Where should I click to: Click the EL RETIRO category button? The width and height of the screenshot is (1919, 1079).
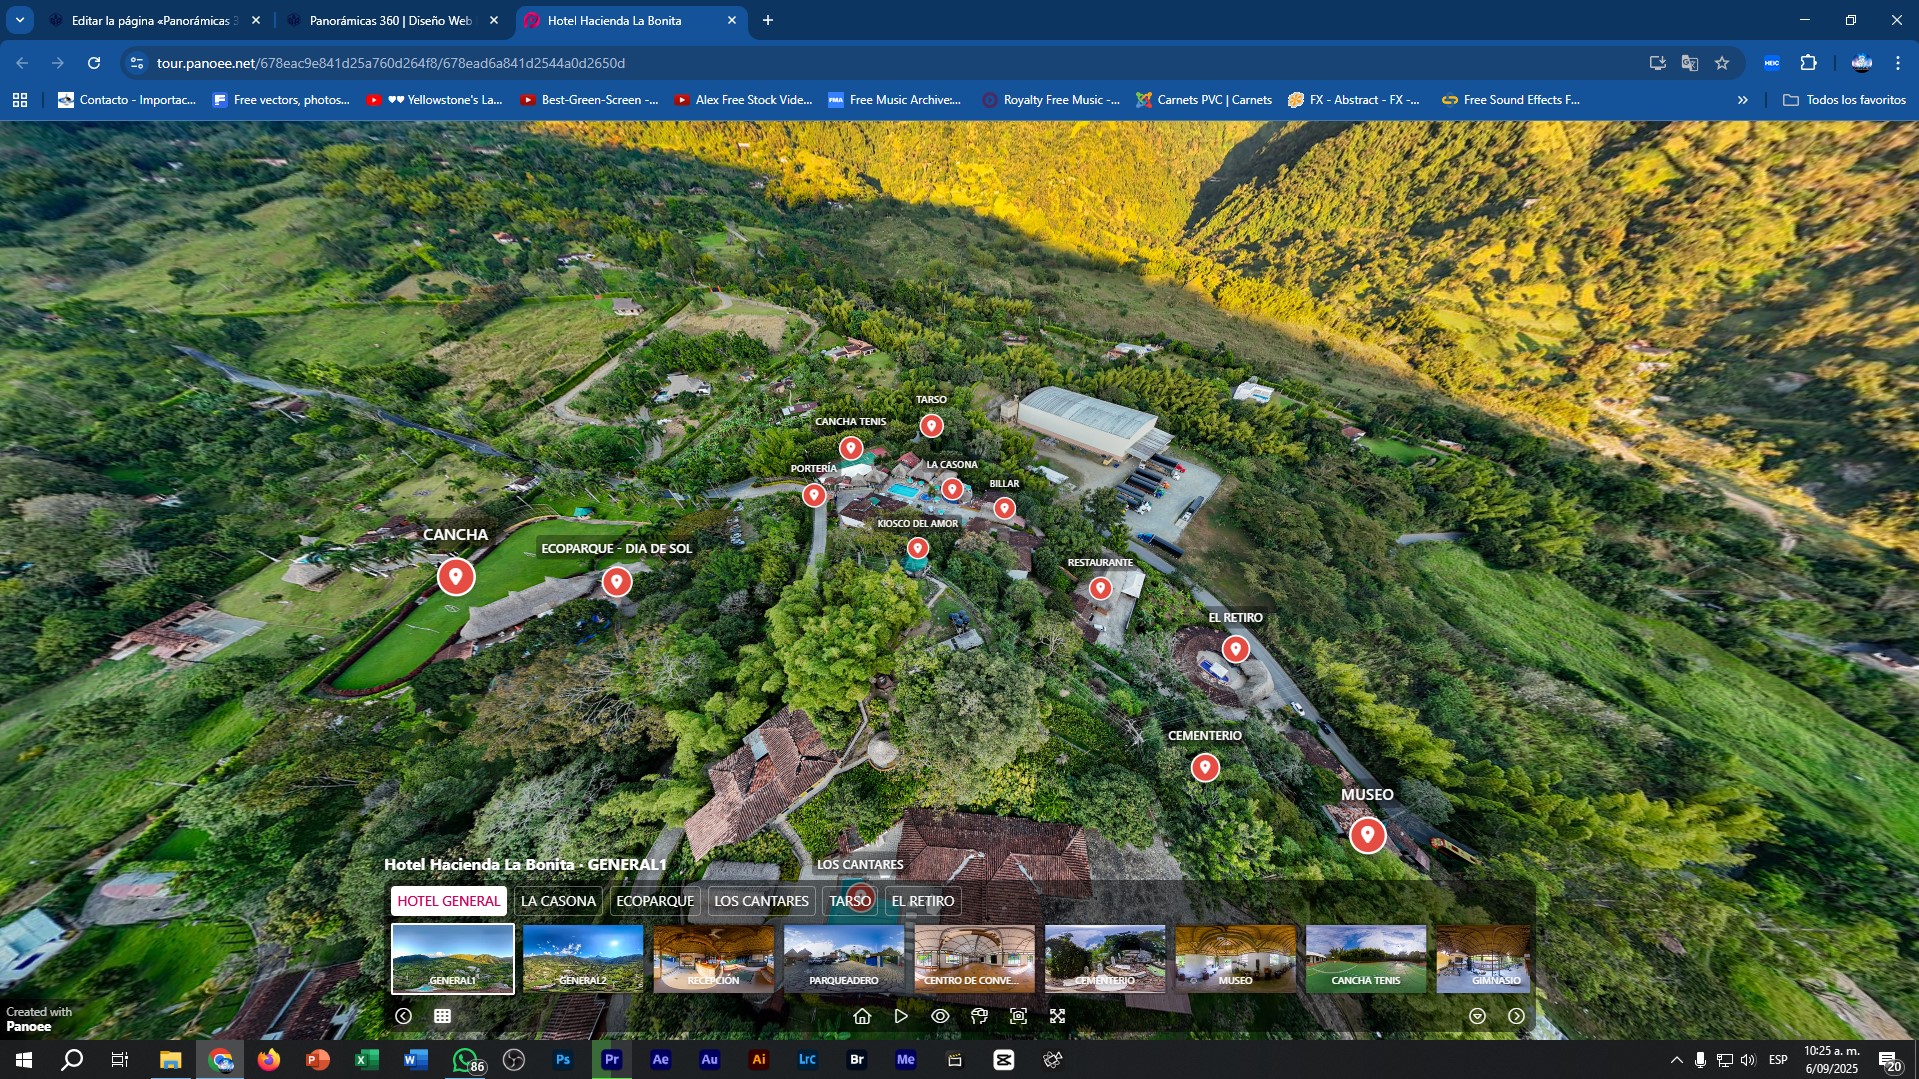tap(922, 901)
